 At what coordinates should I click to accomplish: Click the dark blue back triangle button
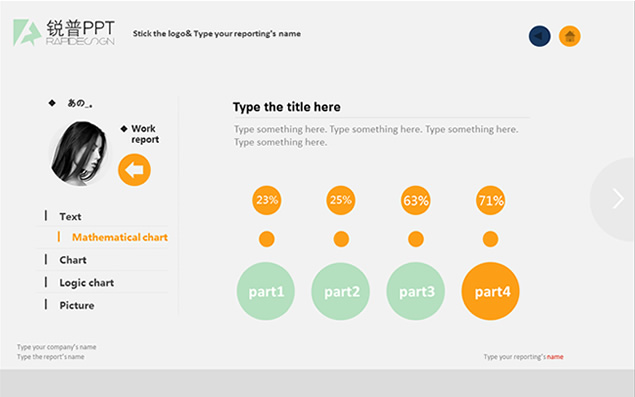(x=539, y=36)
